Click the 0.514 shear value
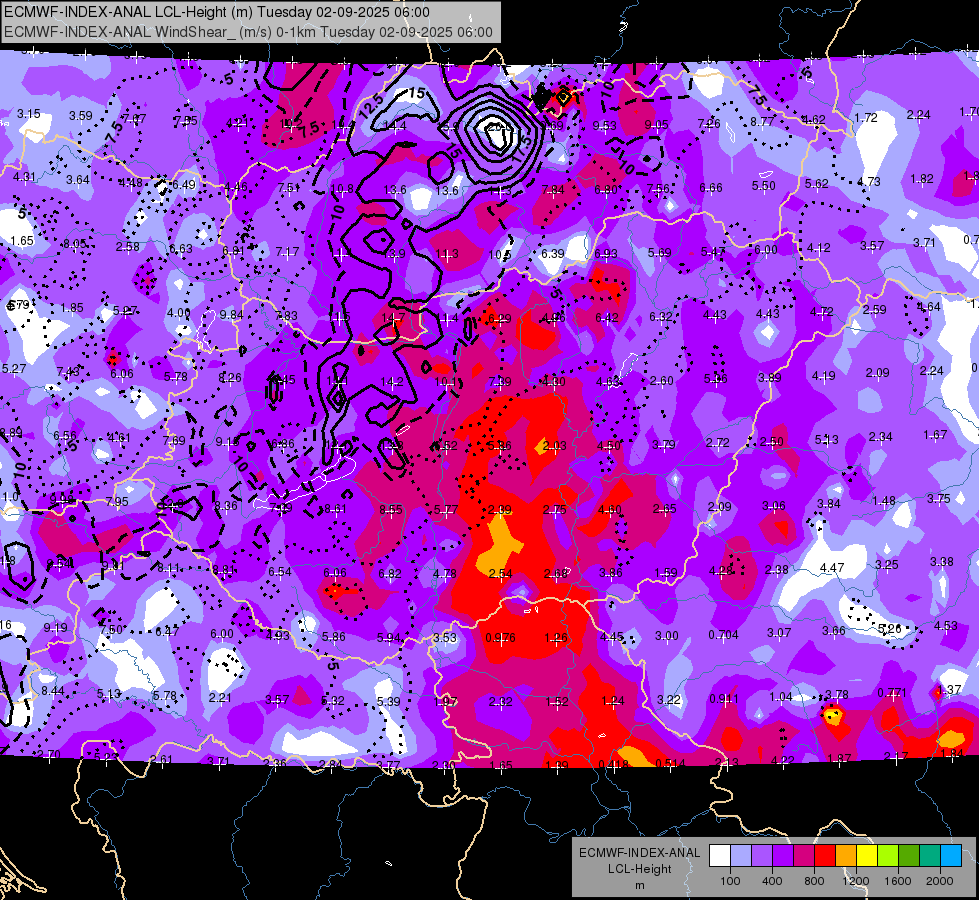Image resolution: width=979 pixels, height=900 pixels. (x=670, y=763)
